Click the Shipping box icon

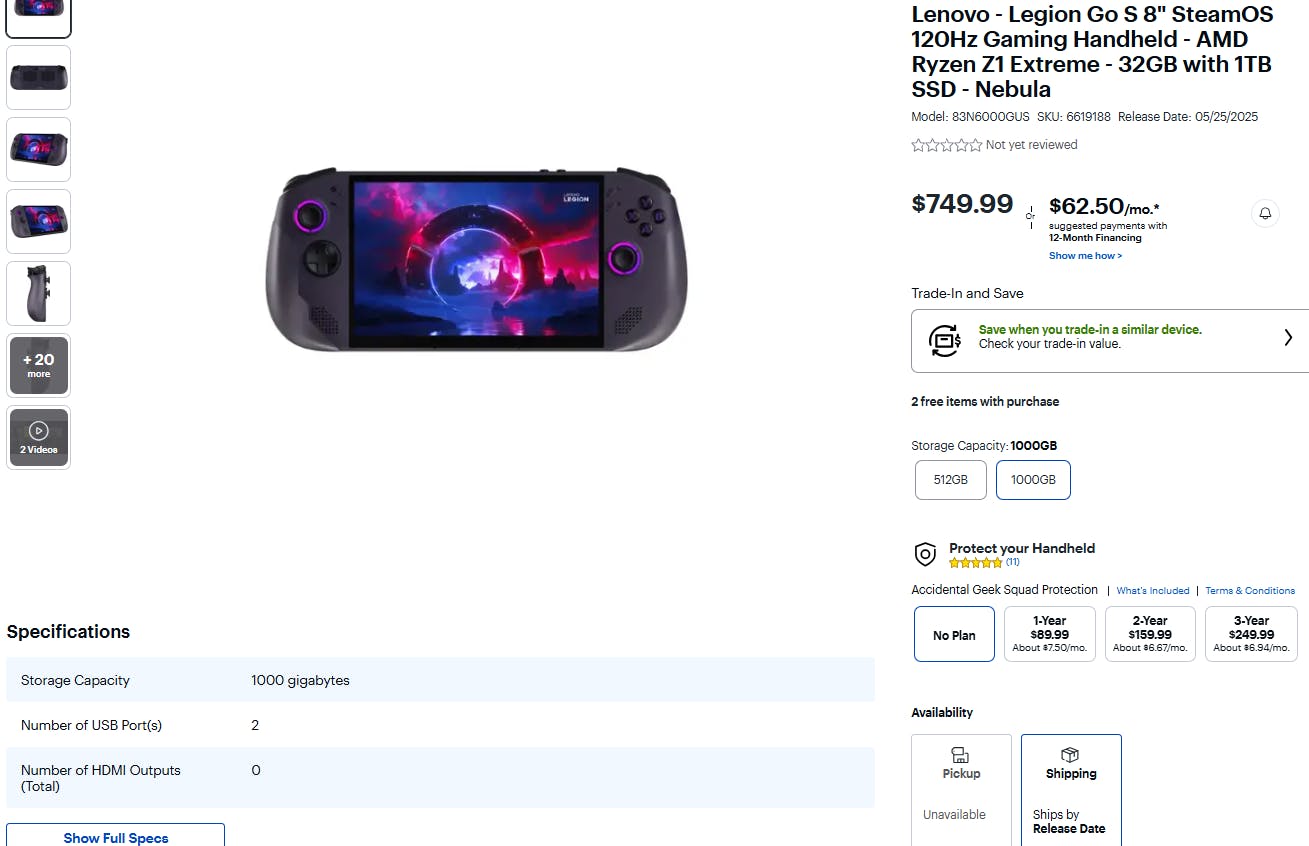(1070, 755)
